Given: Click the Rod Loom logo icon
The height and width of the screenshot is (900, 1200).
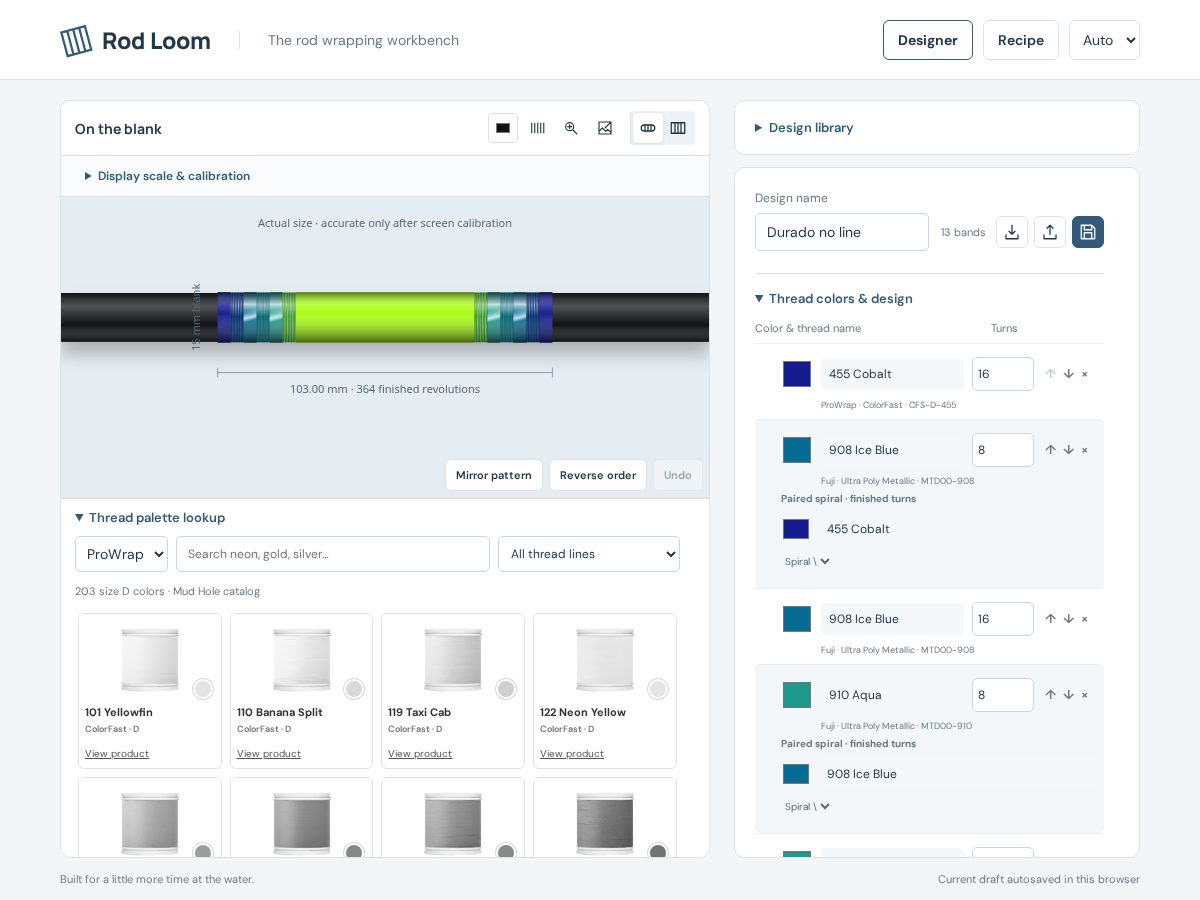Looking at the screenshot, I should tap(76, 41).
